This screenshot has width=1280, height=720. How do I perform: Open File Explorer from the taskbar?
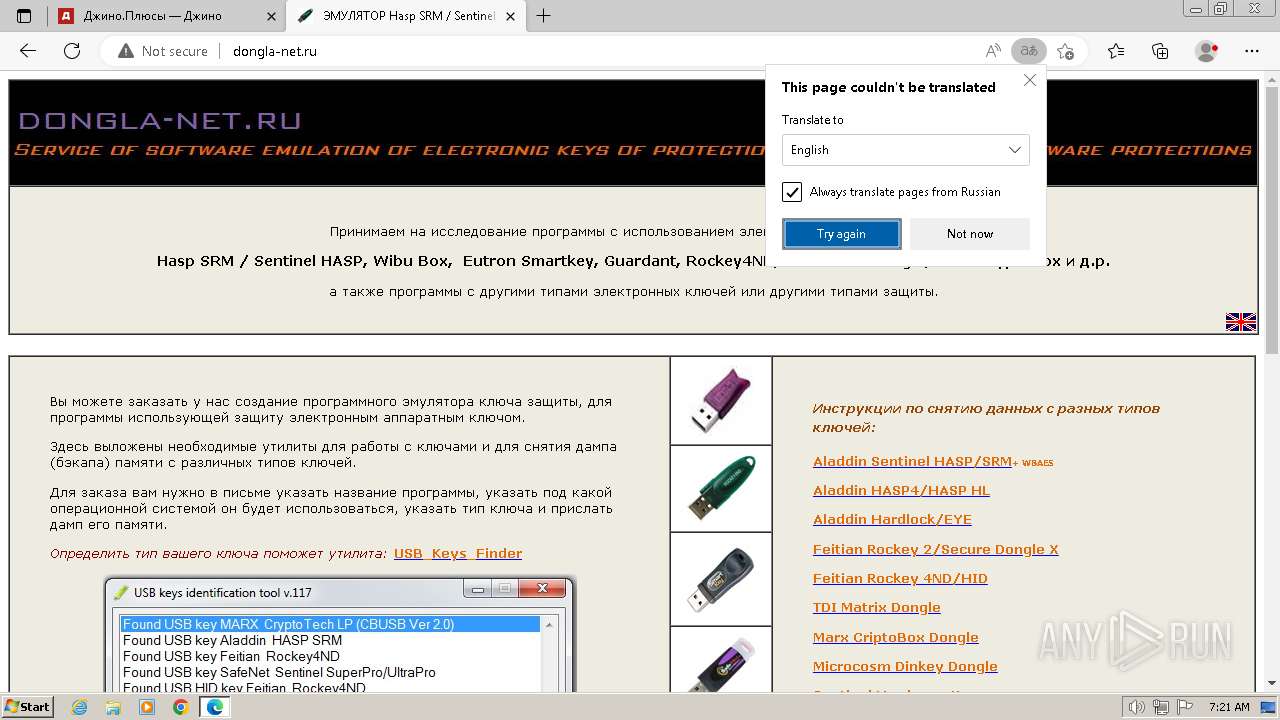(113, 707)
